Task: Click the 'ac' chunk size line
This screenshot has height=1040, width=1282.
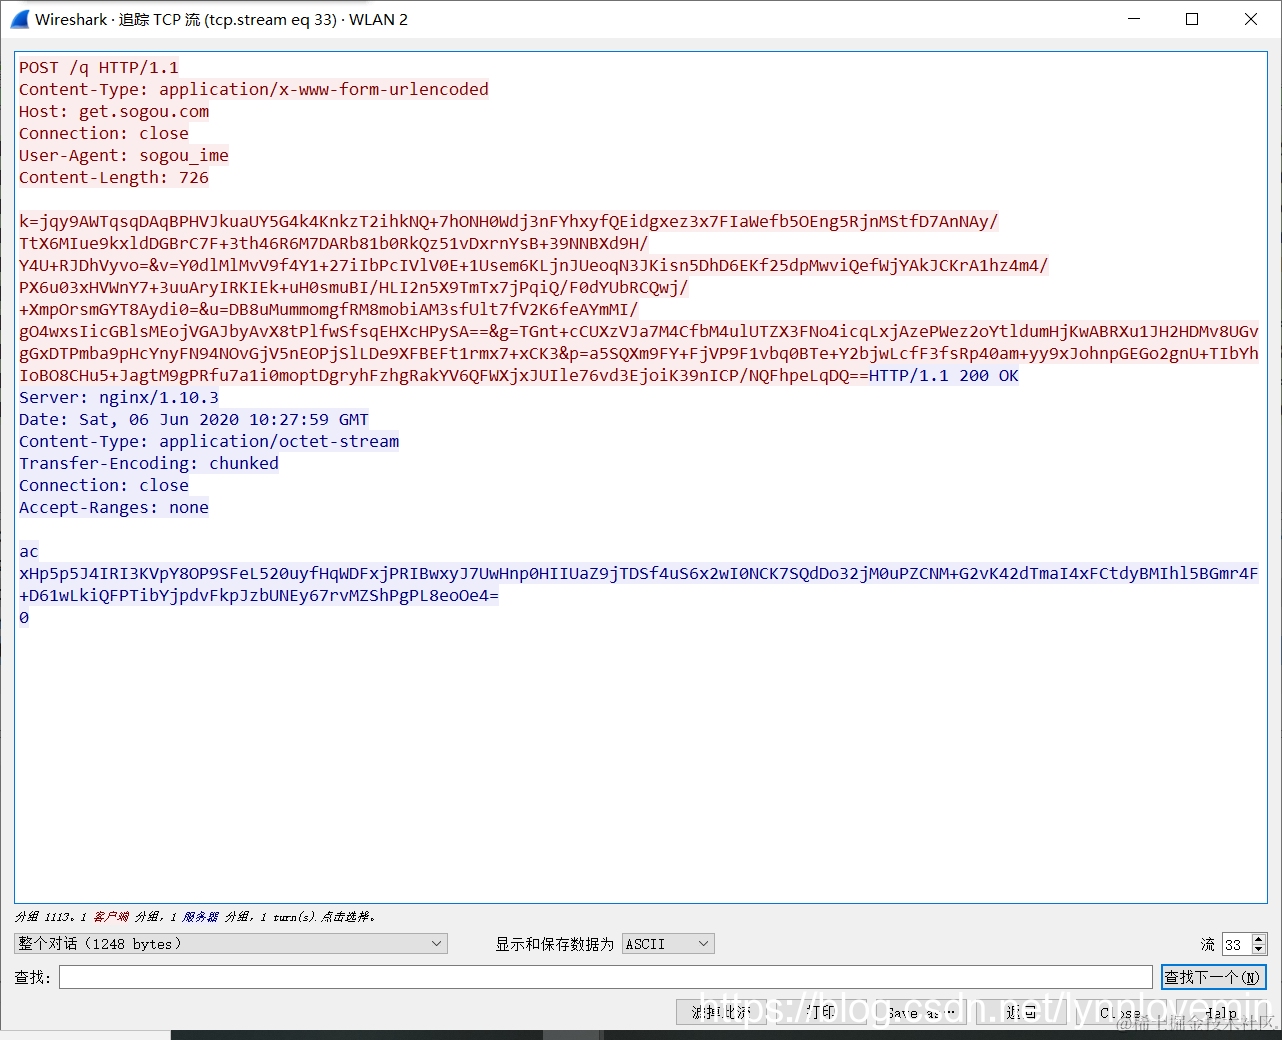Action: (x=29, y=552)
